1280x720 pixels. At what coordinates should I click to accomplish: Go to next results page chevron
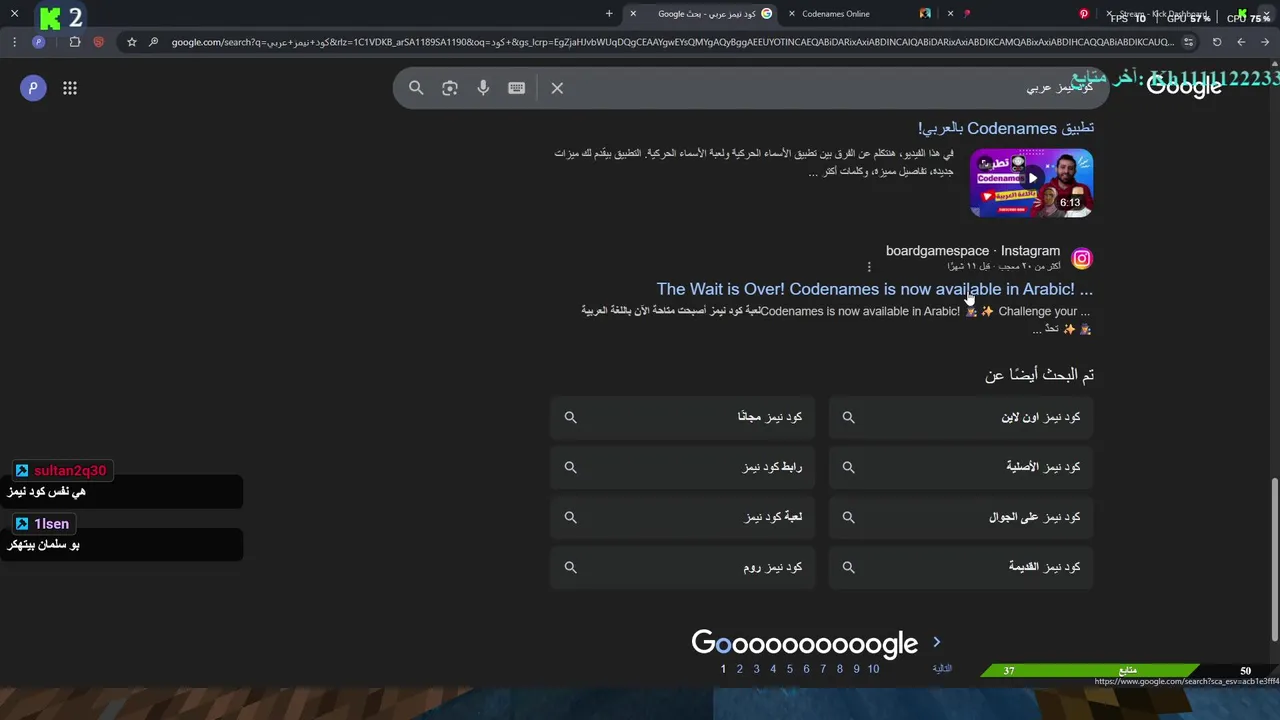tap(937, 642)
